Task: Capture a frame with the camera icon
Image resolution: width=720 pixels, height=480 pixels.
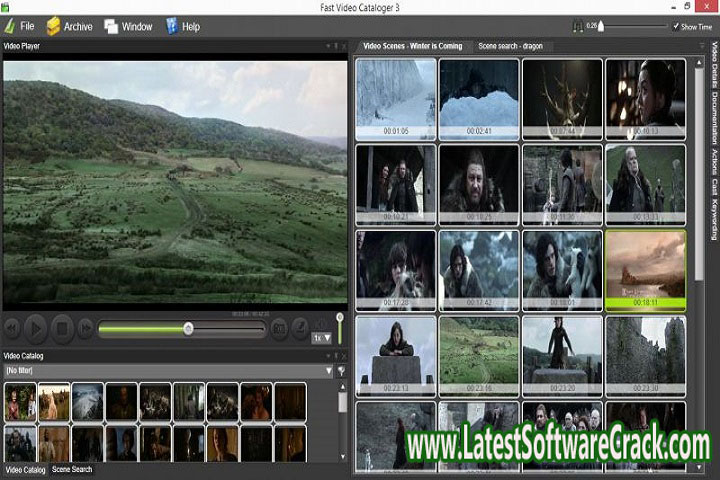Action: coord(279,327)
